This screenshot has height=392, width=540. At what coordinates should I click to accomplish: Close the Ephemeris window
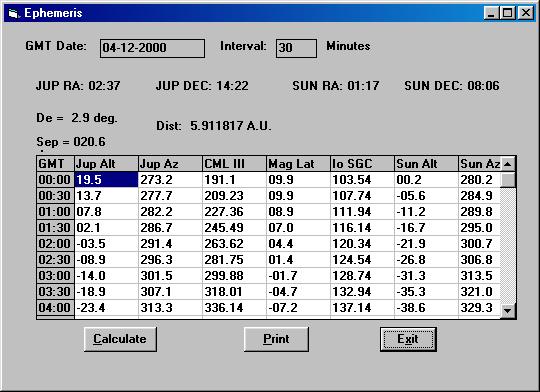tap(526, 13)
